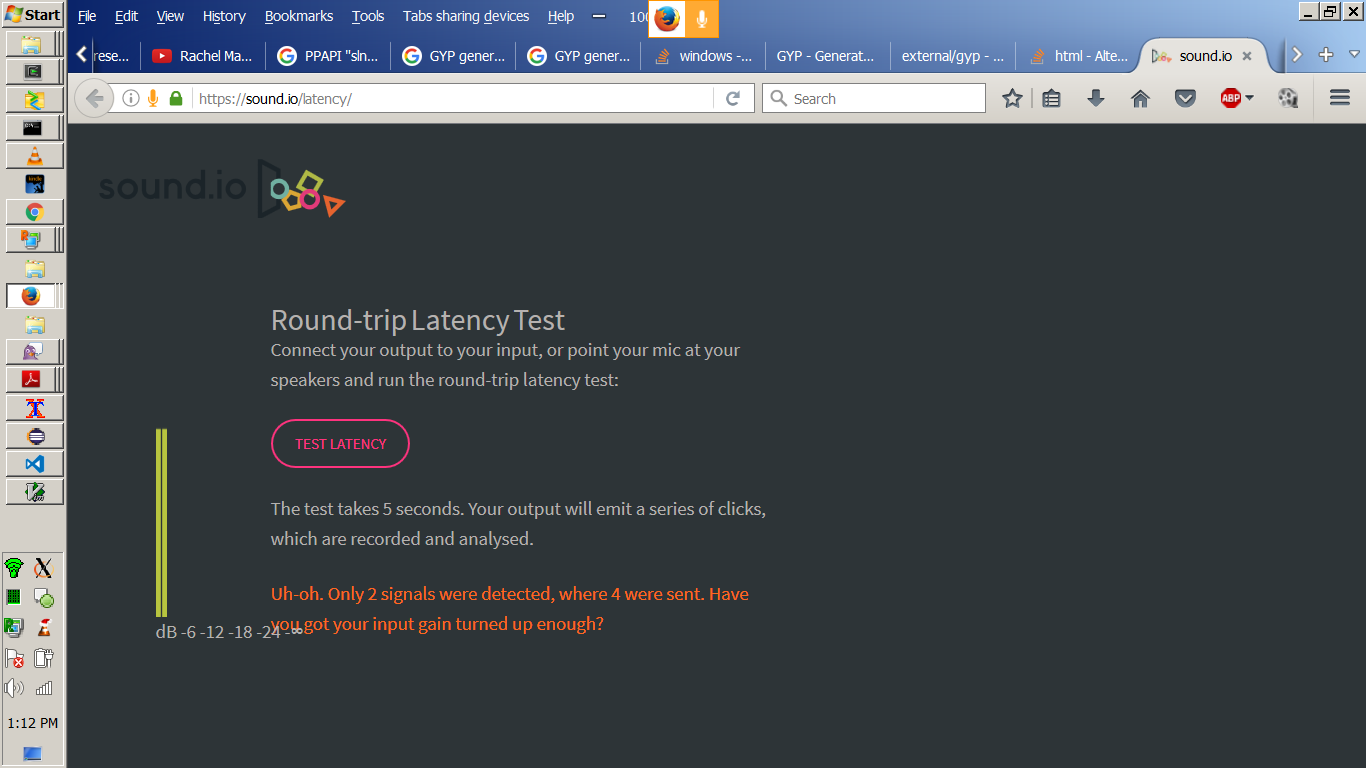Click the TEST LATENCY button
This screenshot has width=1366, height=768.
[340, 443]
